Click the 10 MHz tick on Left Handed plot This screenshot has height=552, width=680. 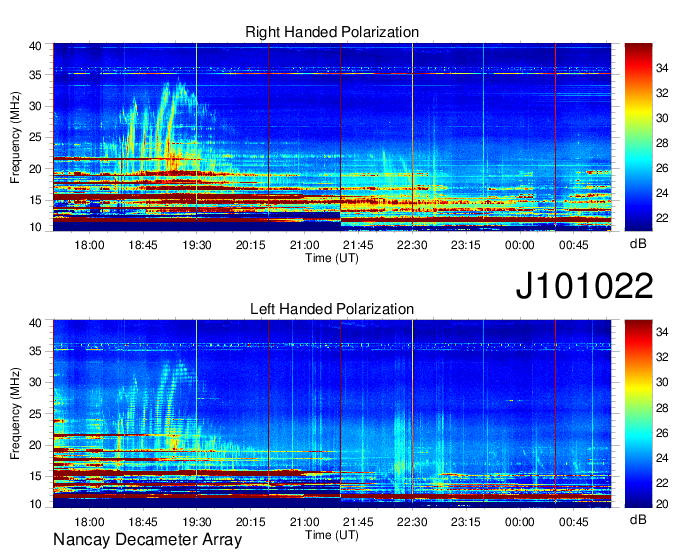coord(36,503)
